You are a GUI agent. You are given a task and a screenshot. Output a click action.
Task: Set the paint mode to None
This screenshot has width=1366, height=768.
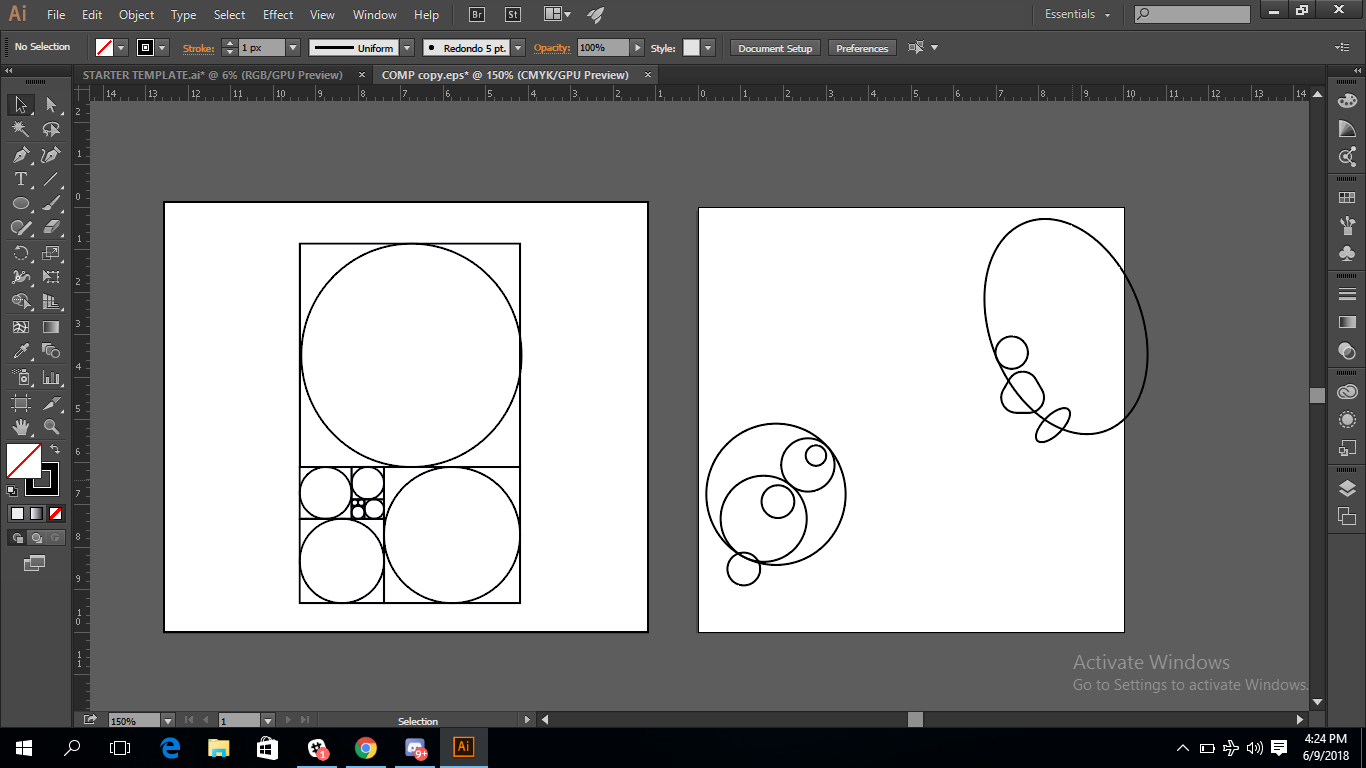coord(56,513)
